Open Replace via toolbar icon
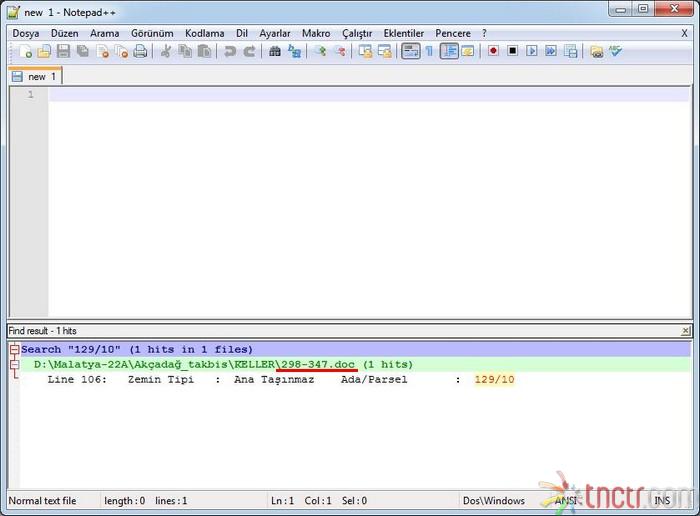The height and width of the screenshot is (516, 700). click(x=294, y=51)
